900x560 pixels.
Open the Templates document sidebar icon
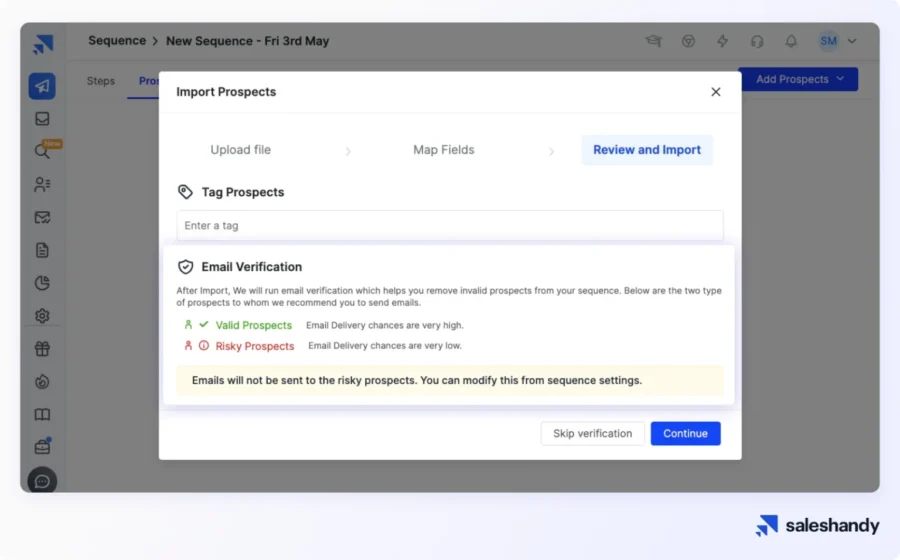click(42, 250)
